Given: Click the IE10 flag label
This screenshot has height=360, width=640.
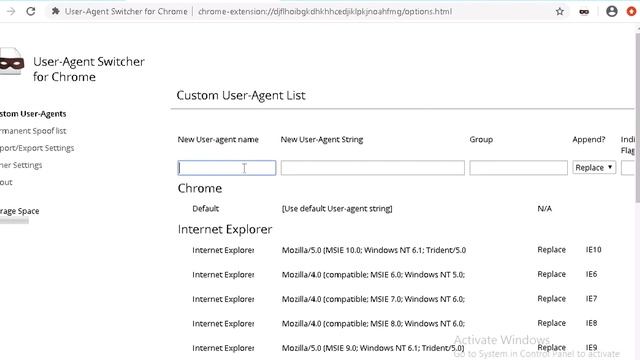Looking at the screenshot, I should click(x=593, y=249).
